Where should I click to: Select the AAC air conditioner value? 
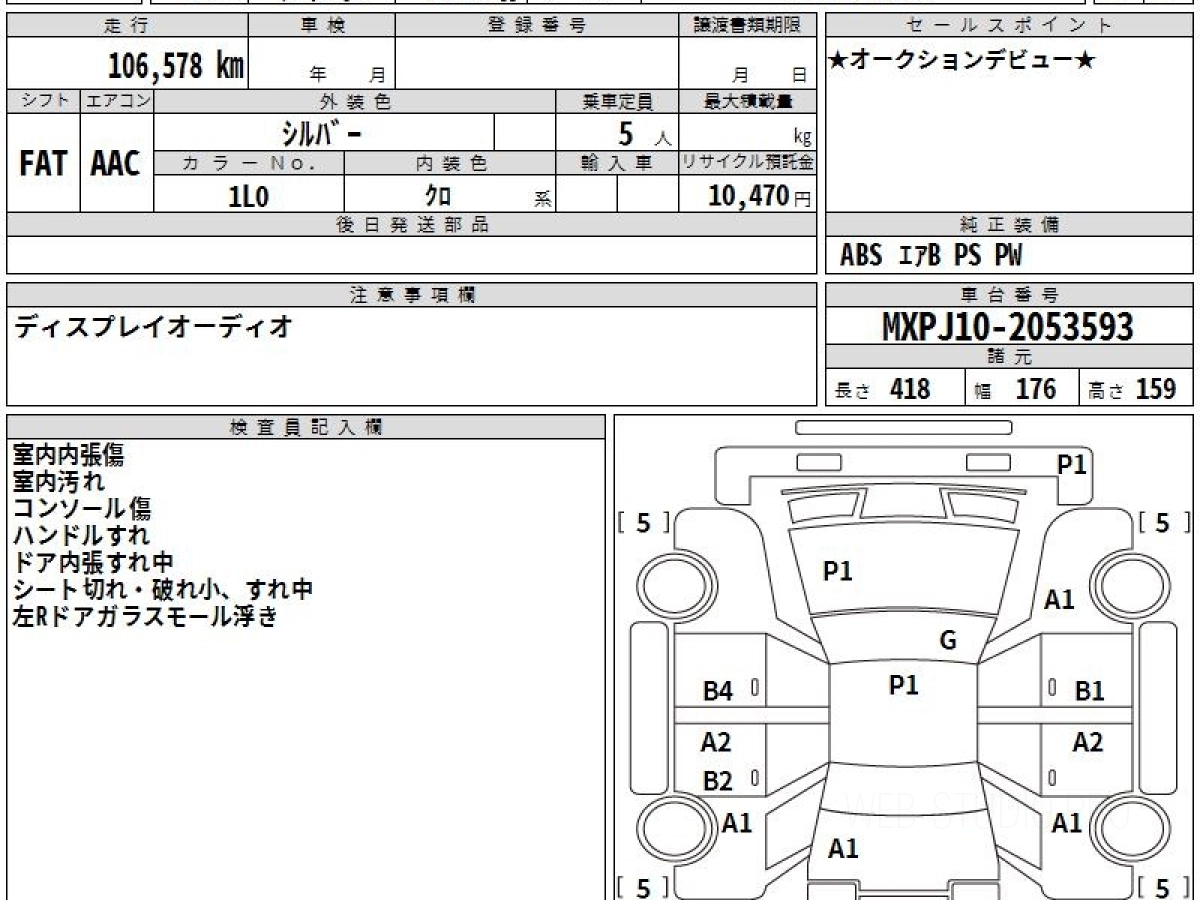point(116,164)
